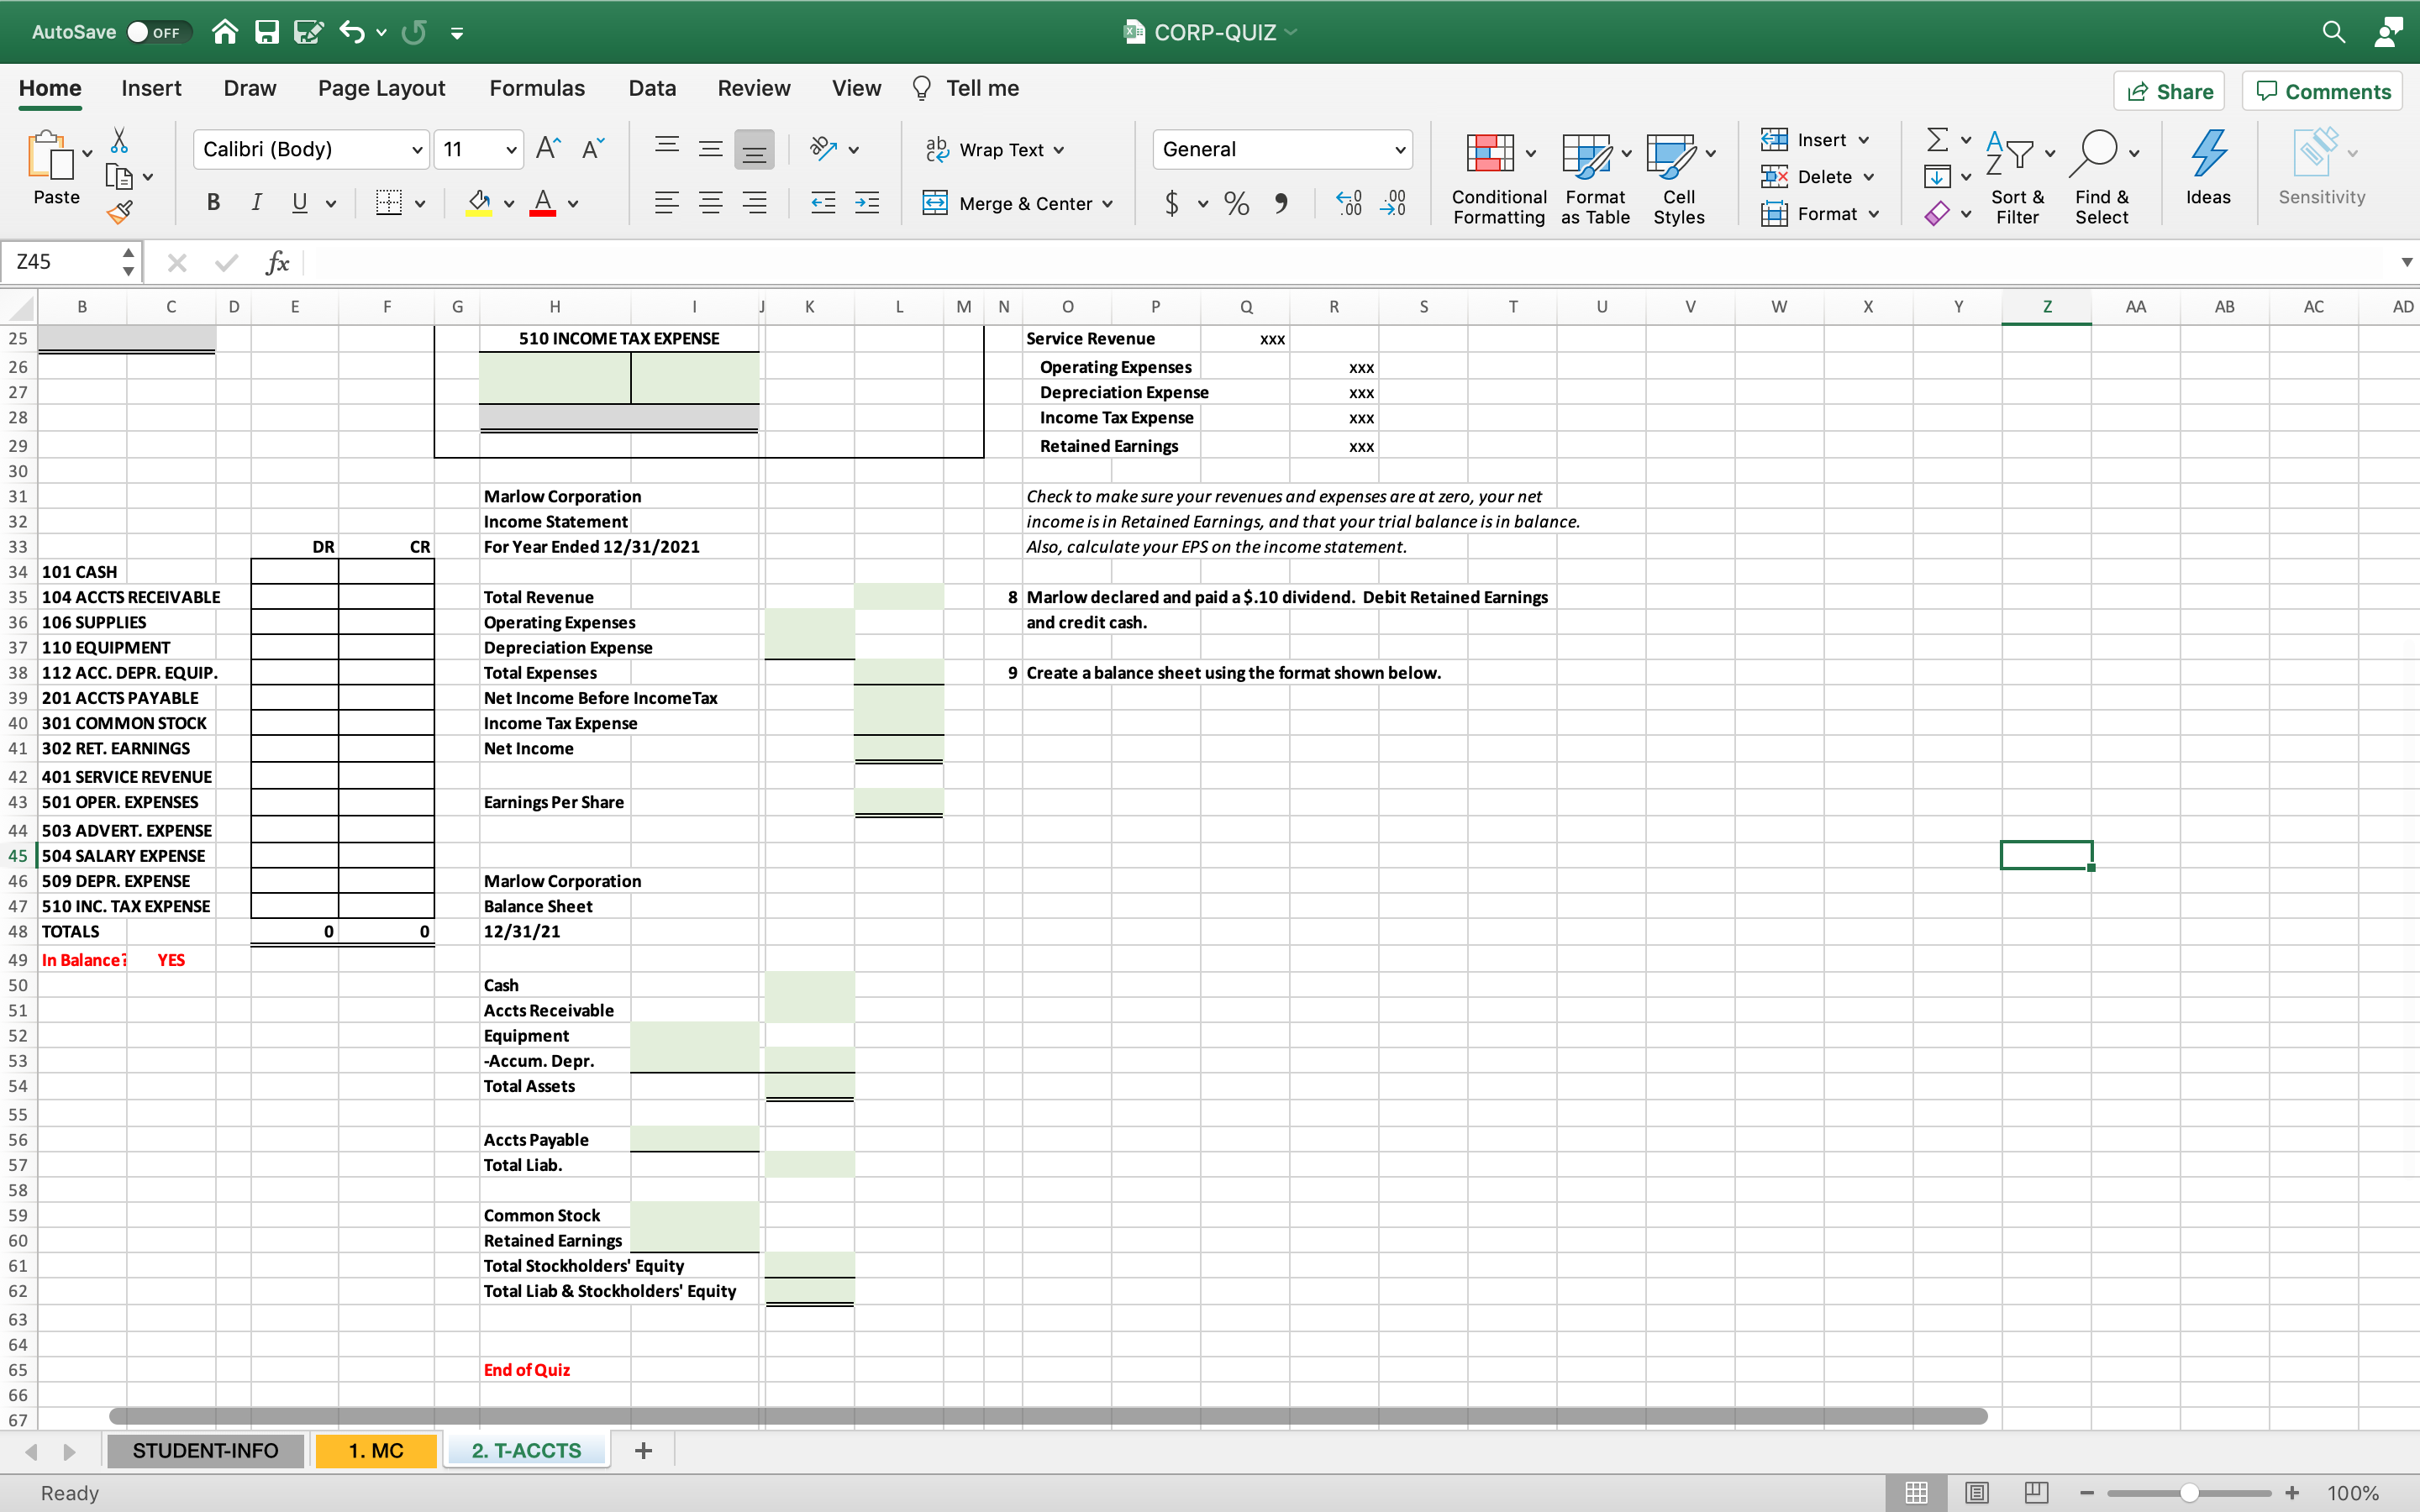2420x1512 pixels.
Task: Switch to Page Layout view in status bar
Action: click(x=1976, y=1492)
